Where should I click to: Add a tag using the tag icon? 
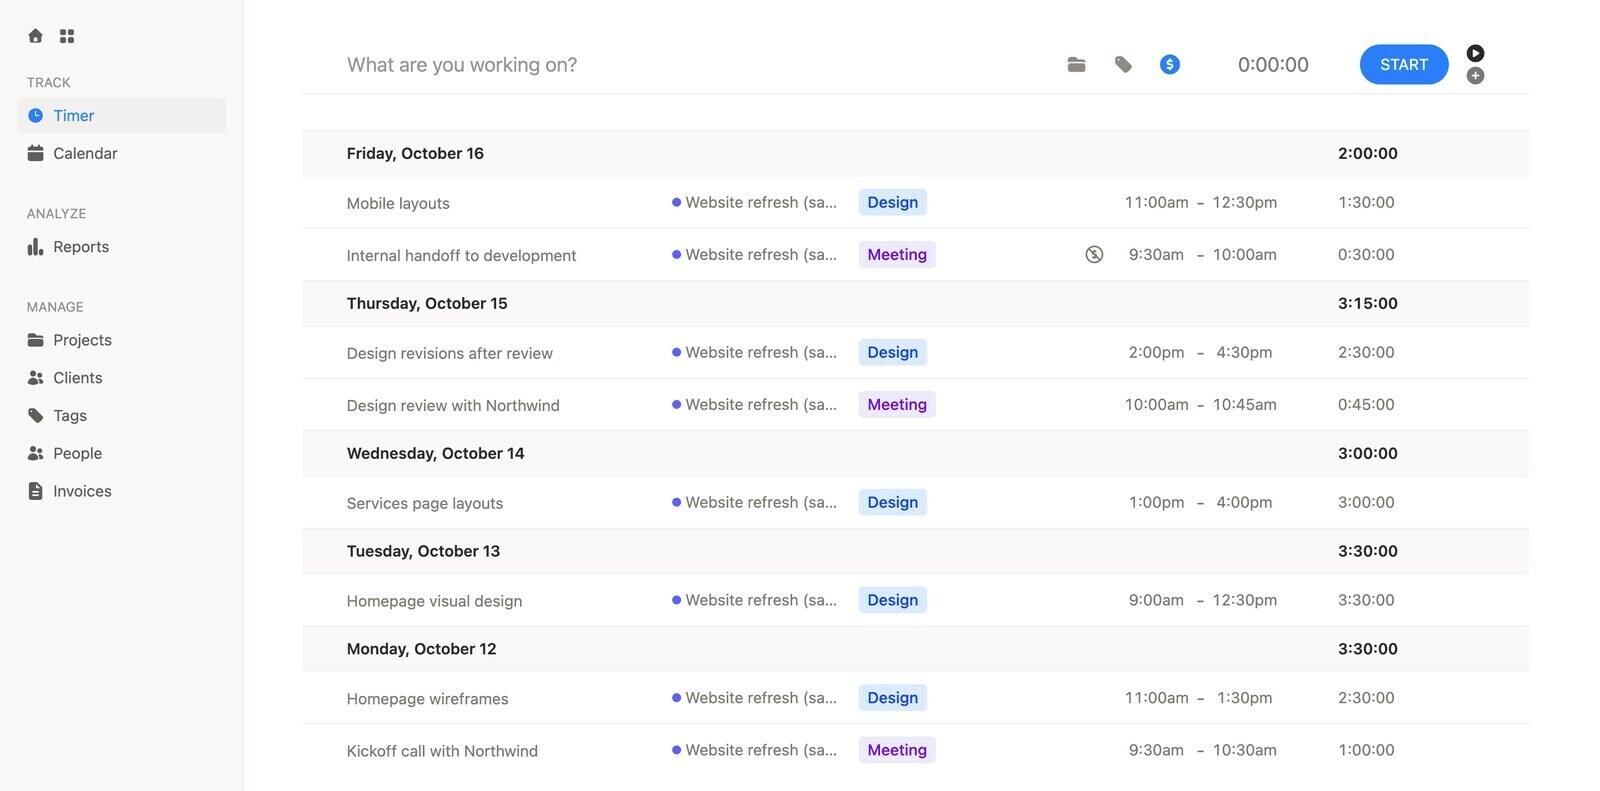(x=1123, y=64)
